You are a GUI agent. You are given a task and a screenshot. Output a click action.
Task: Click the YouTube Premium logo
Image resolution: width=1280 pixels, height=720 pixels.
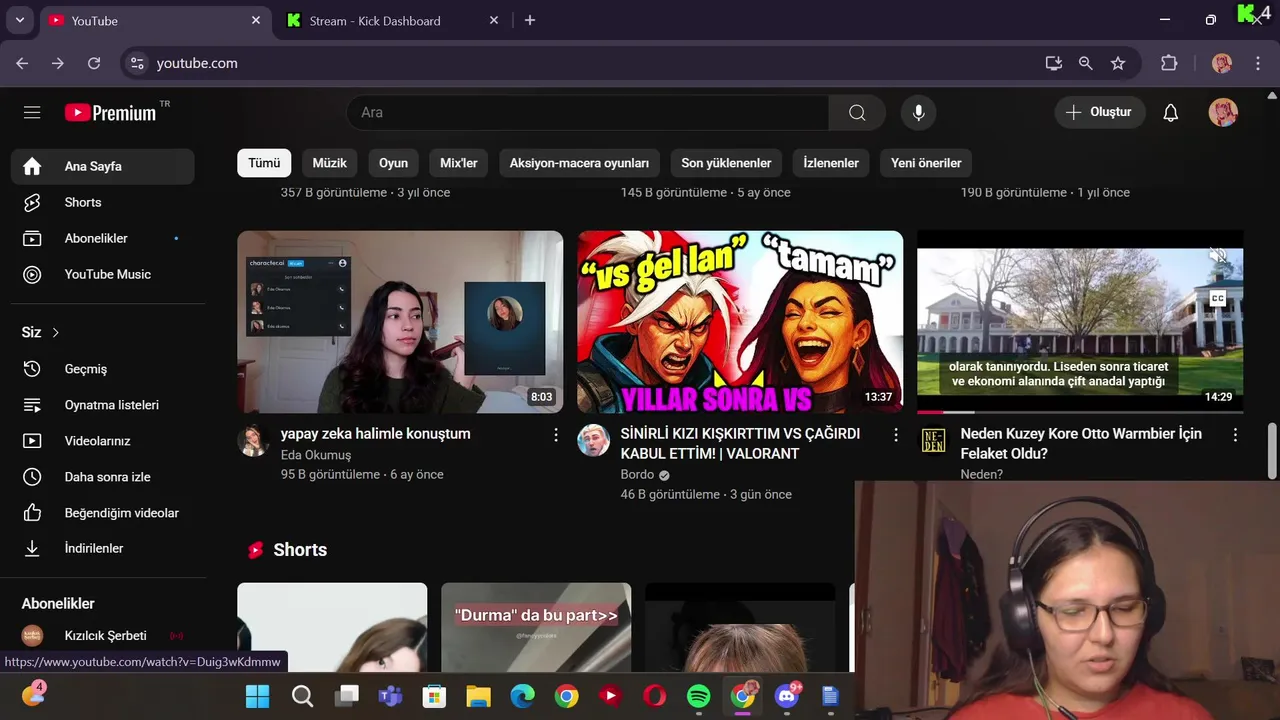coord(111,113)
